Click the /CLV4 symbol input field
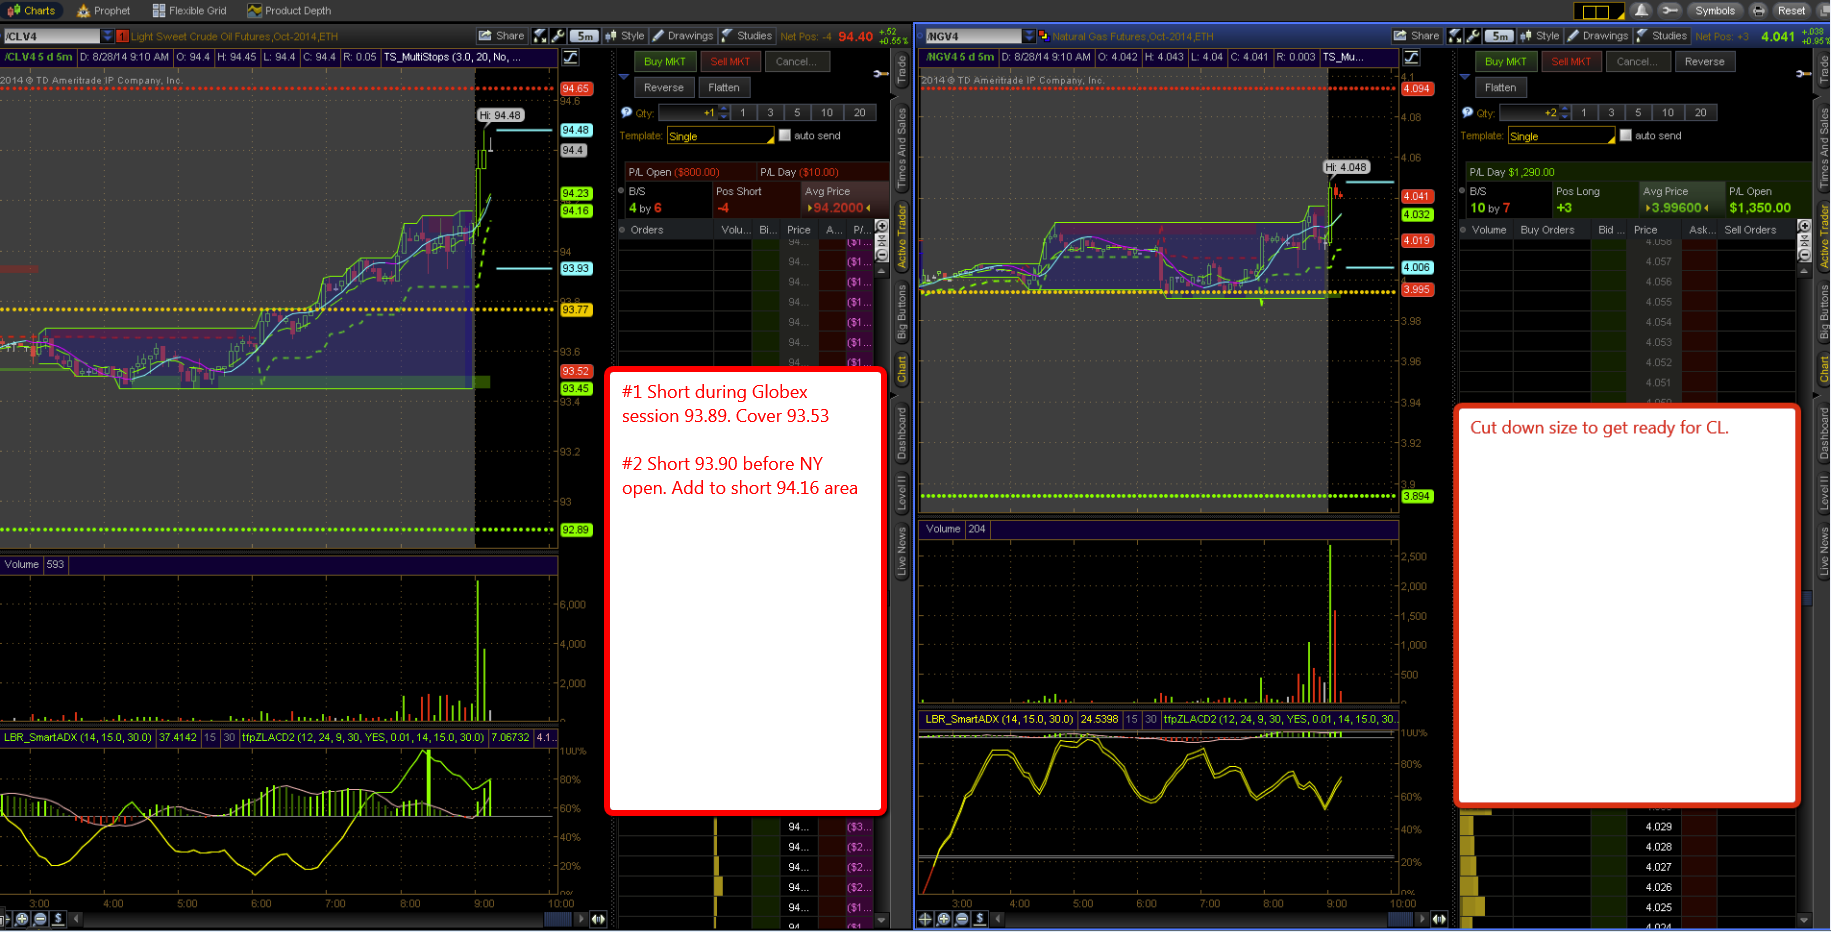Viewport: 1831px width, 932px height. tap(51, 36)
